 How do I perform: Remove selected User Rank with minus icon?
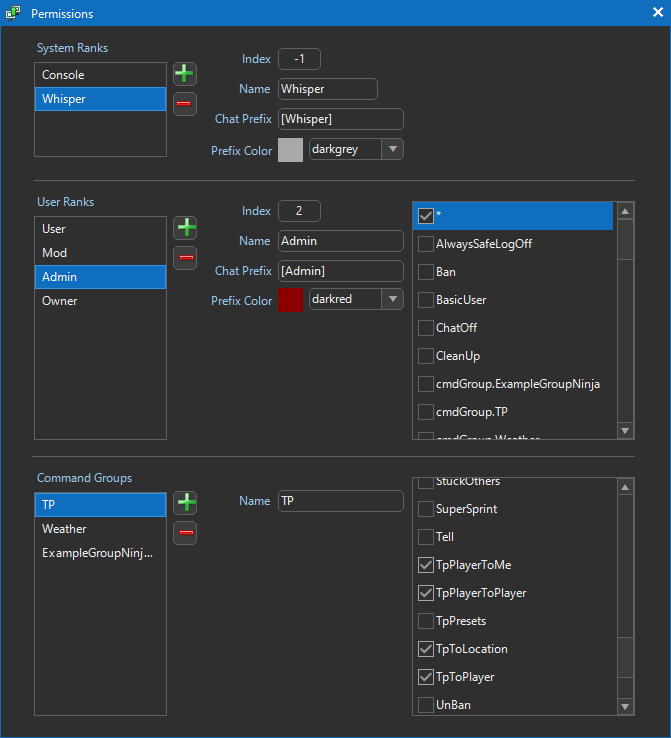(185, 258)
